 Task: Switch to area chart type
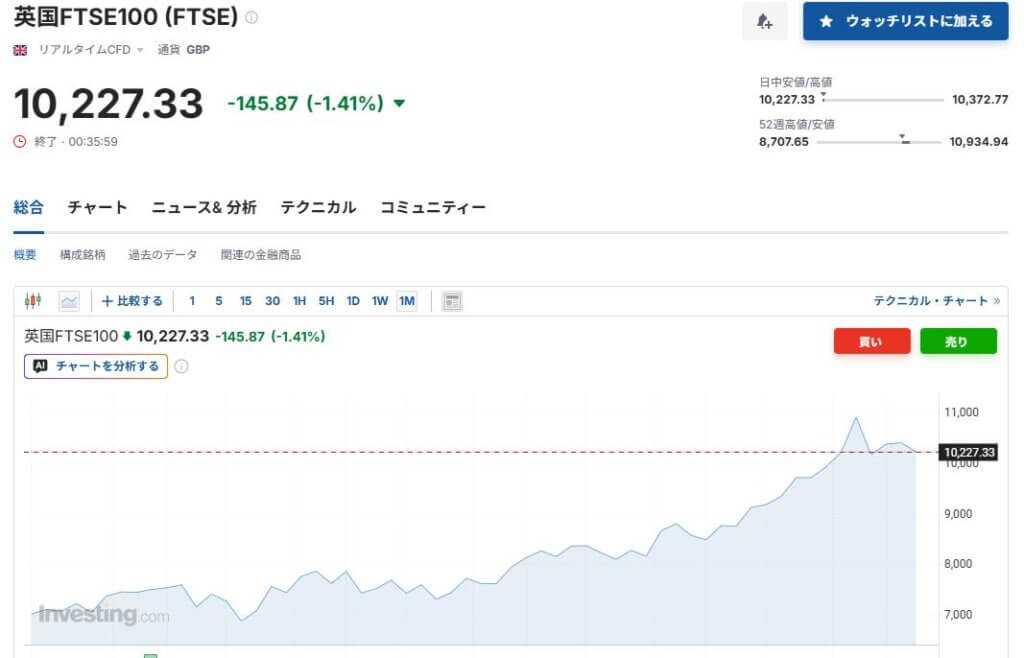pos(69,301)
